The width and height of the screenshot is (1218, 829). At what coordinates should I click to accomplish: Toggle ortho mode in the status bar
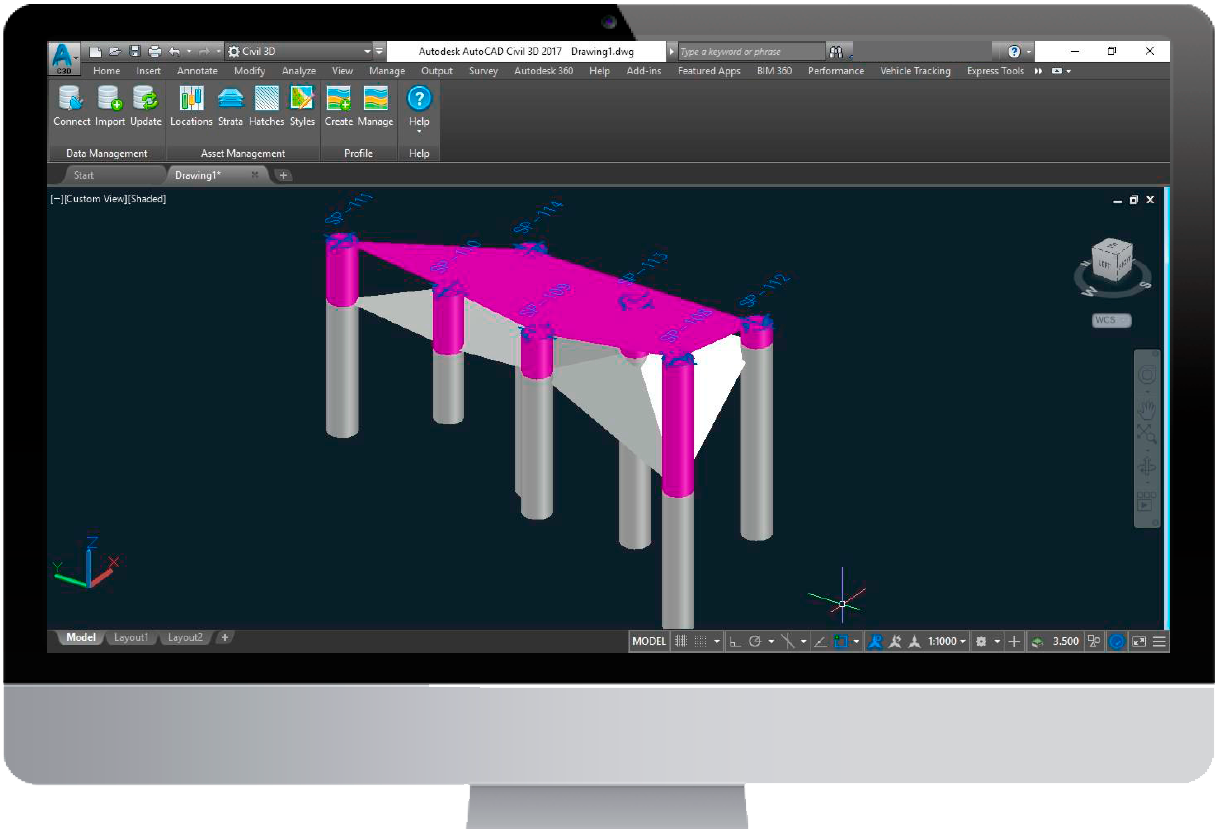[x=734, y=642]
